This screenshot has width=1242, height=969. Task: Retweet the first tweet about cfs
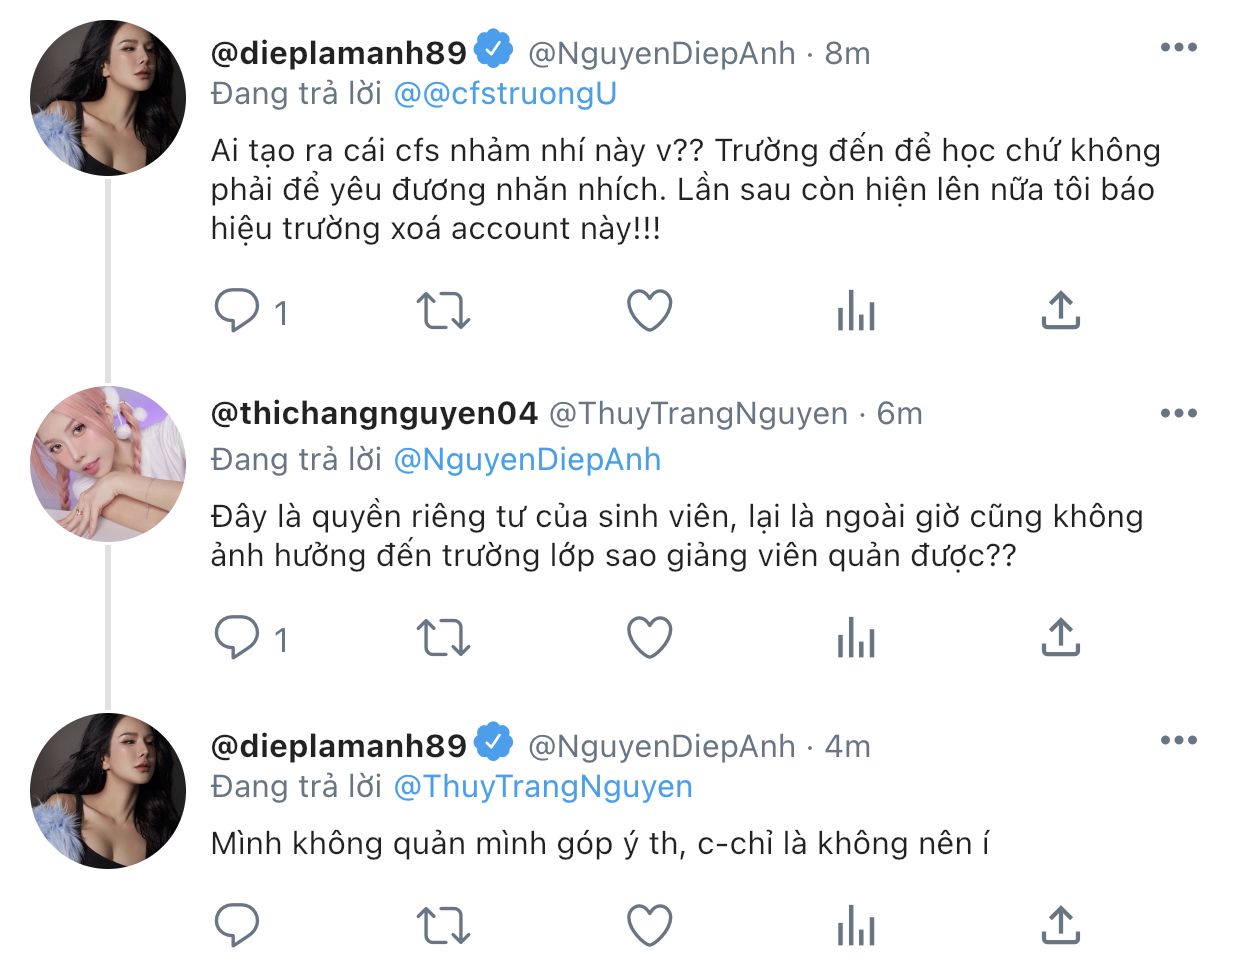(442, 311)
